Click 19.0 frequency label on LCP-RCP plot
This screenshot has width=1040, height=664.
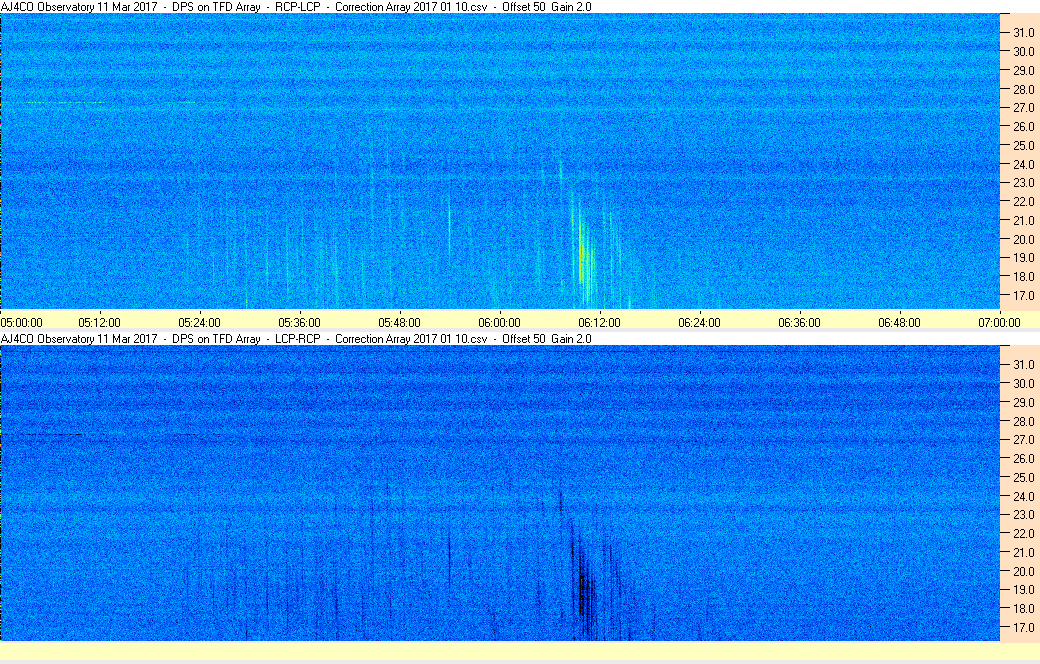pyautogui.click(x=1023, y=589)
